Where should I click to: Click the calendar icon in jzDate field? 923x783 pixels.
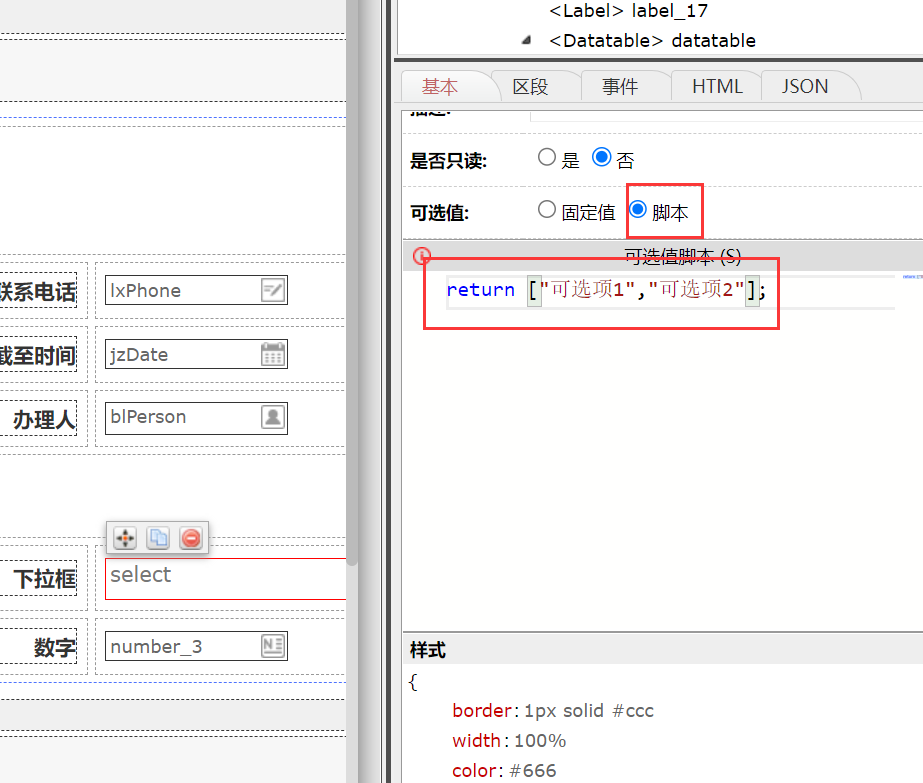click(x=272, y=354)
